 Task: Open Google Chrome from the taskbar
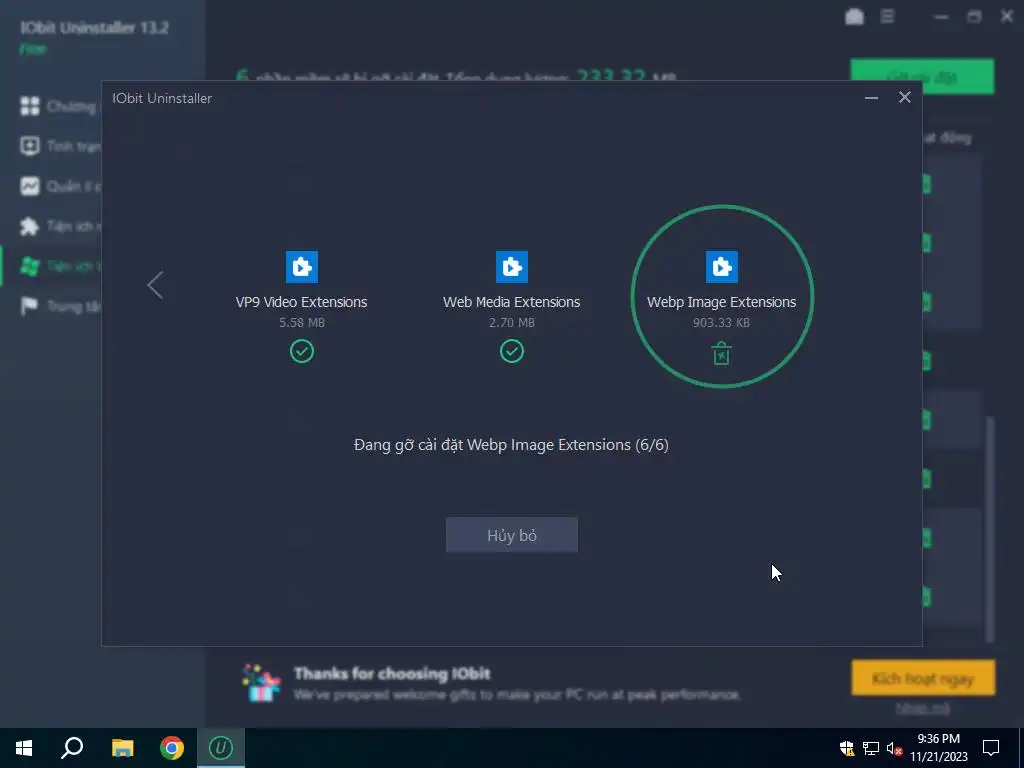[x=172, y=748]
